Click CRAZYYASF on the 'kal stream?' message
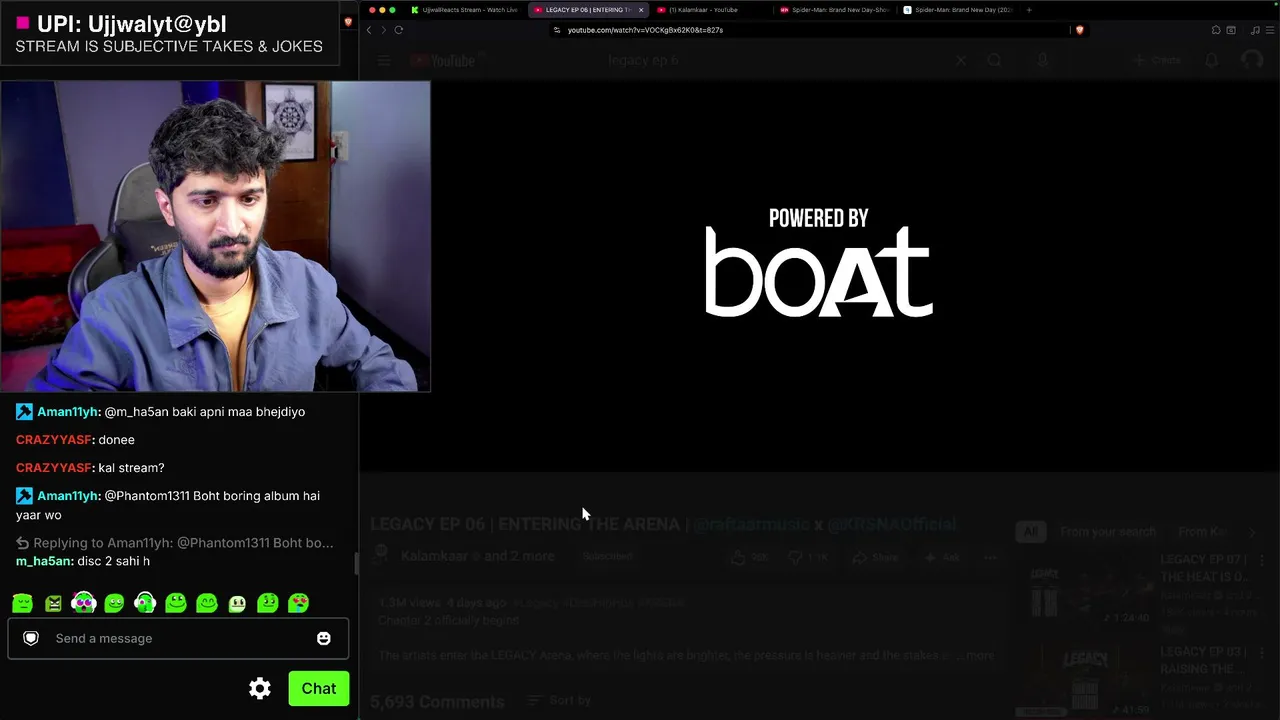Screen dimensions: 1280x720 pyautogui.click(x=54, y=468)
